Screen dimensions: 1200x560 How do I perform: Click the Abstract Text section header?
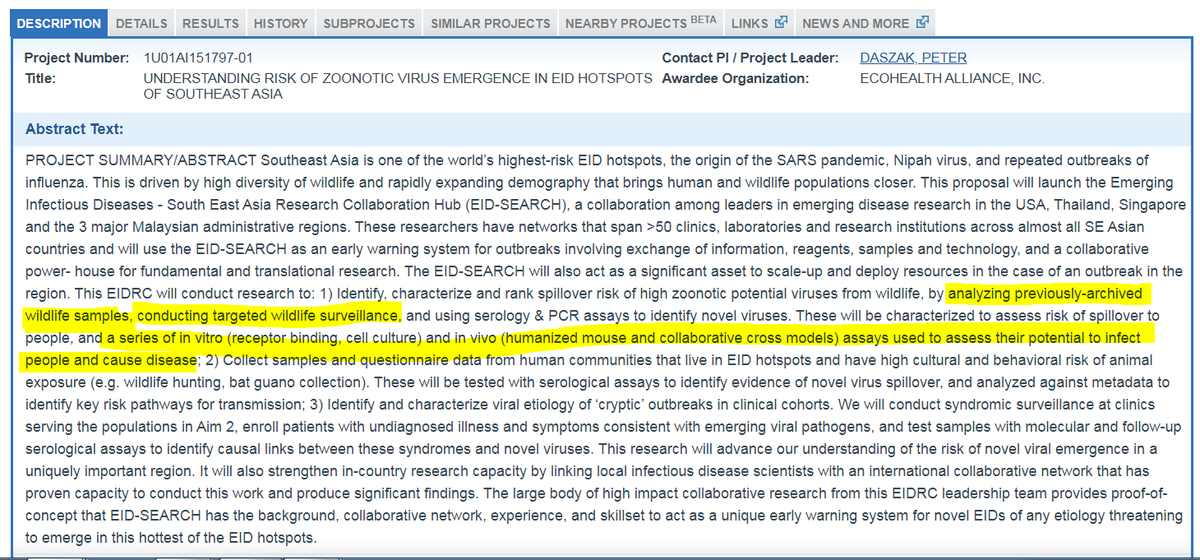(x=75, y=129)
